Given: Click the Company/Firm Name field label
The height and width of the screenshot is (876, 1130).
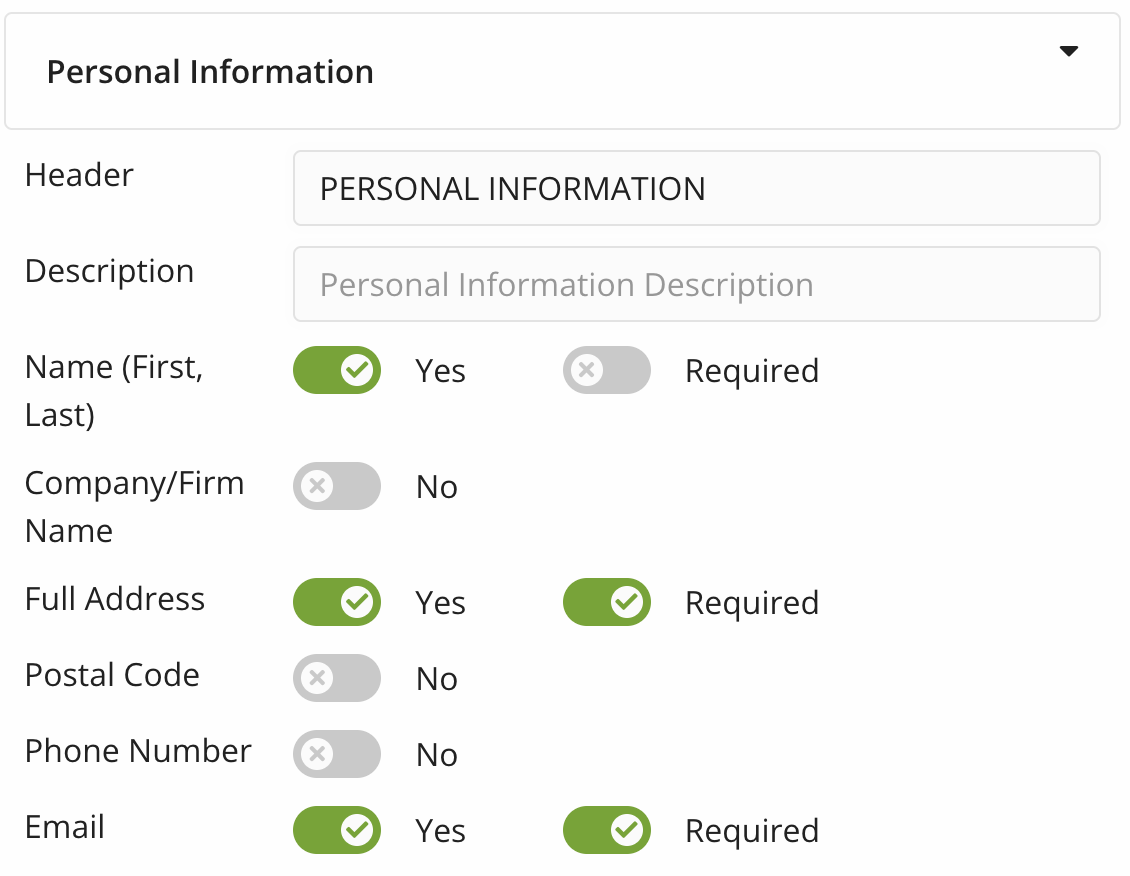Looking at the screenshot, I should 134,506.
